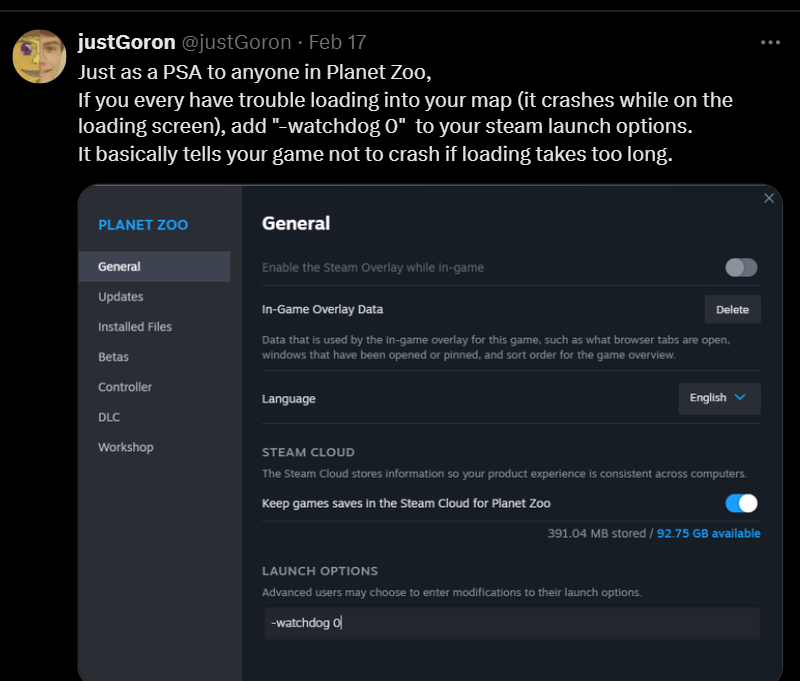Enable the Steam Overlay while in-game toggle
This screenshot has height=681, width=800.
(741, 267)
